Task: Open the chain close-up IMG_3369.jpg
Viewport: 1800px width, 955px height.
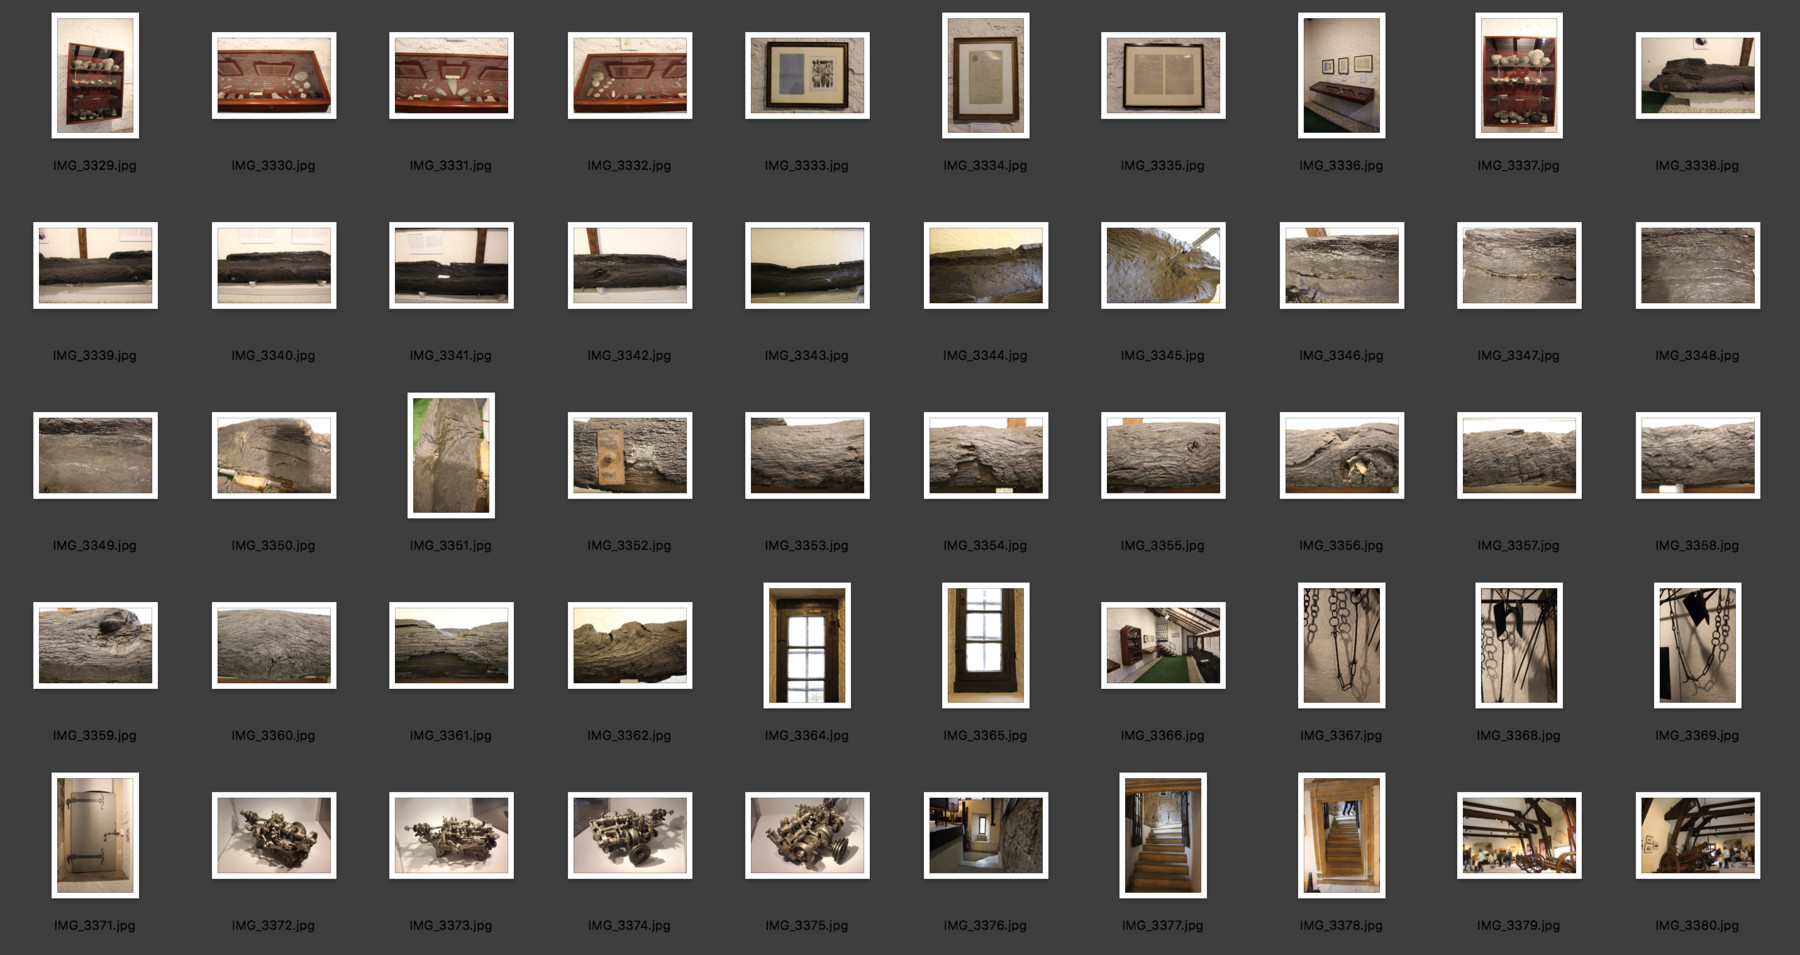Action: (1697, 645)
